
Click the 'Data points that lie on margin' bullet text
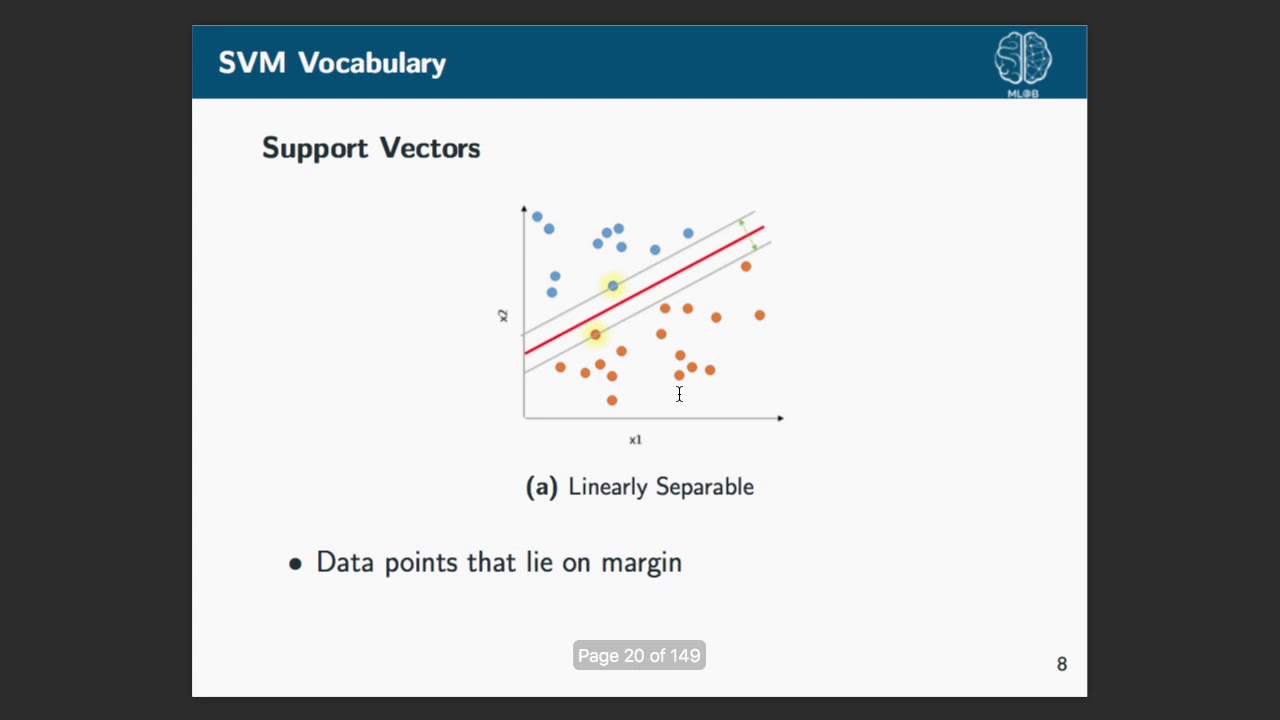(499, 562)
